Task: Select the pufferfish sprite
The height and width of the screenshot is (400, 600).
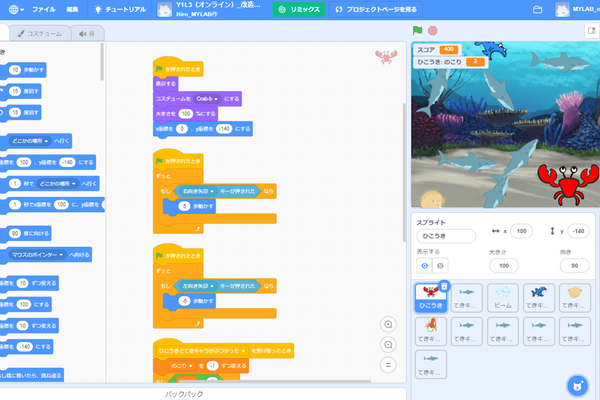Action: 575,298
